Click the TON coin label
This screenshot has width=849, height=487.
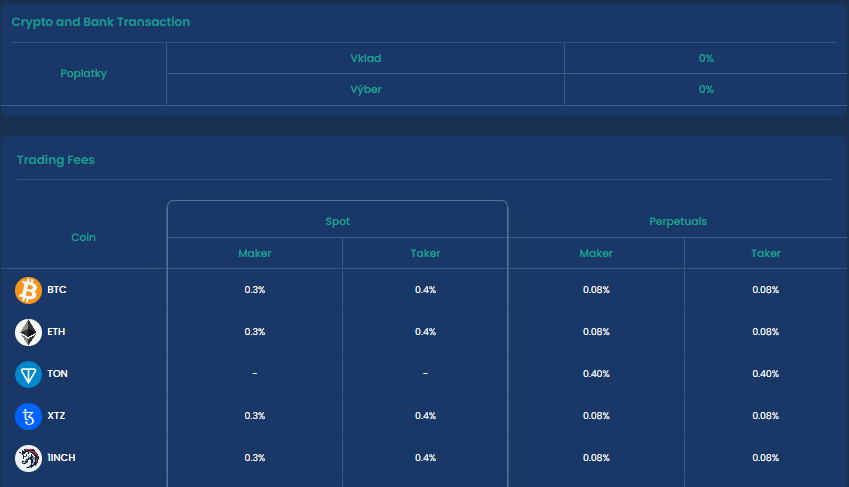(x=57, y=374)
